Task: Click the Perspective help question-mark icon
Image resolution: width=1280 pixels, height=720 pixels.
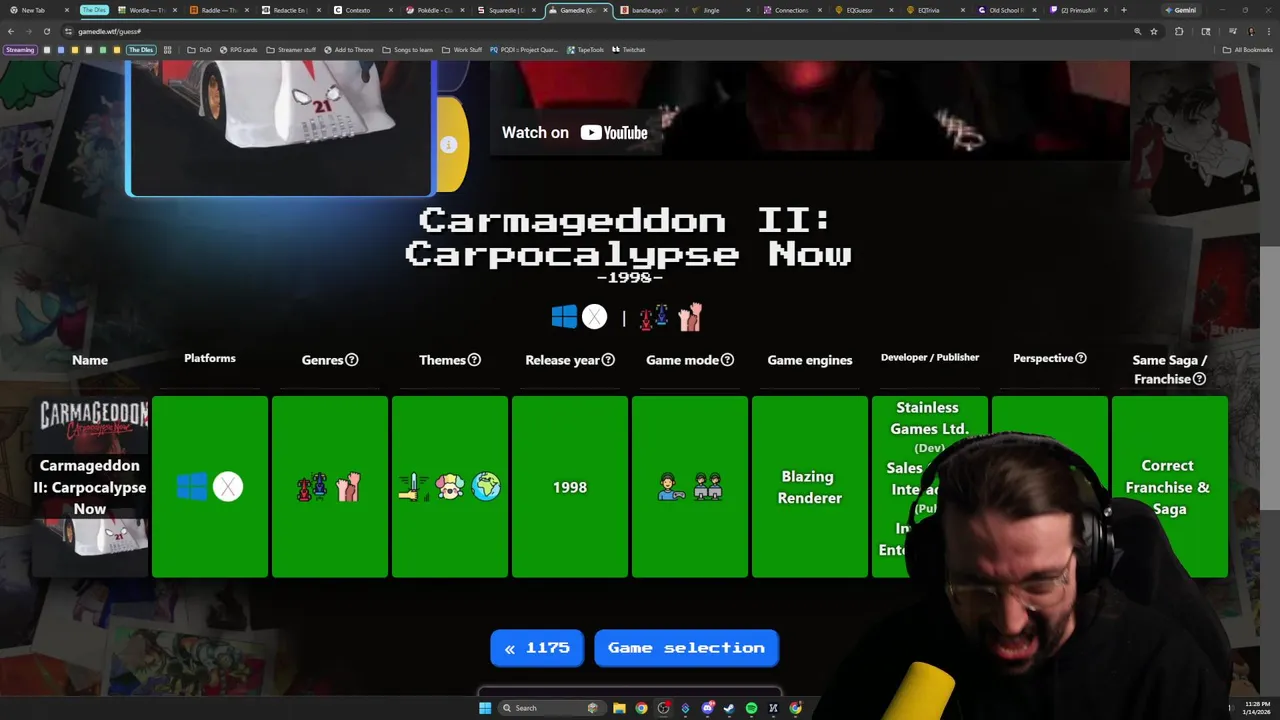Action: (1080, 358)
